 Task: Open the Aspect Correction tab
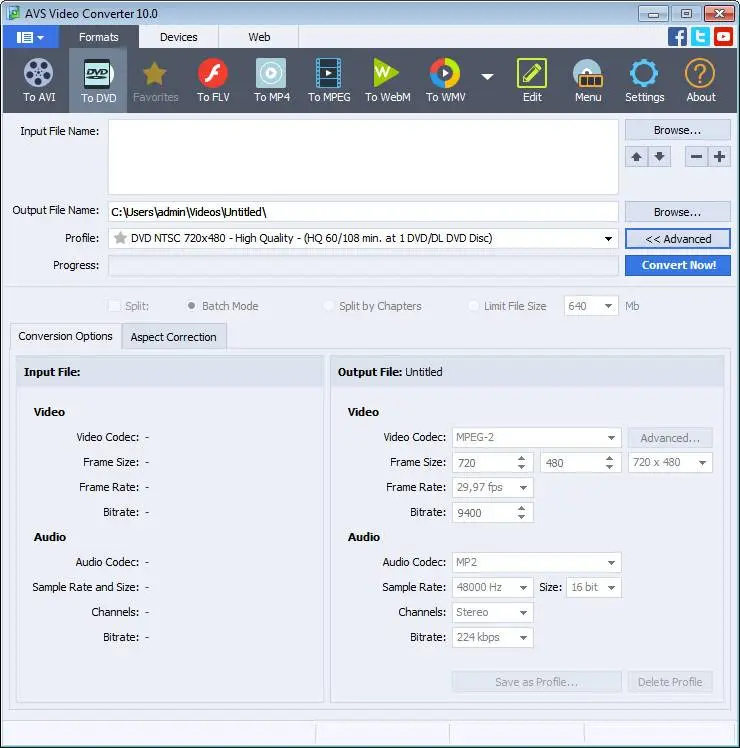coord(173,337)
